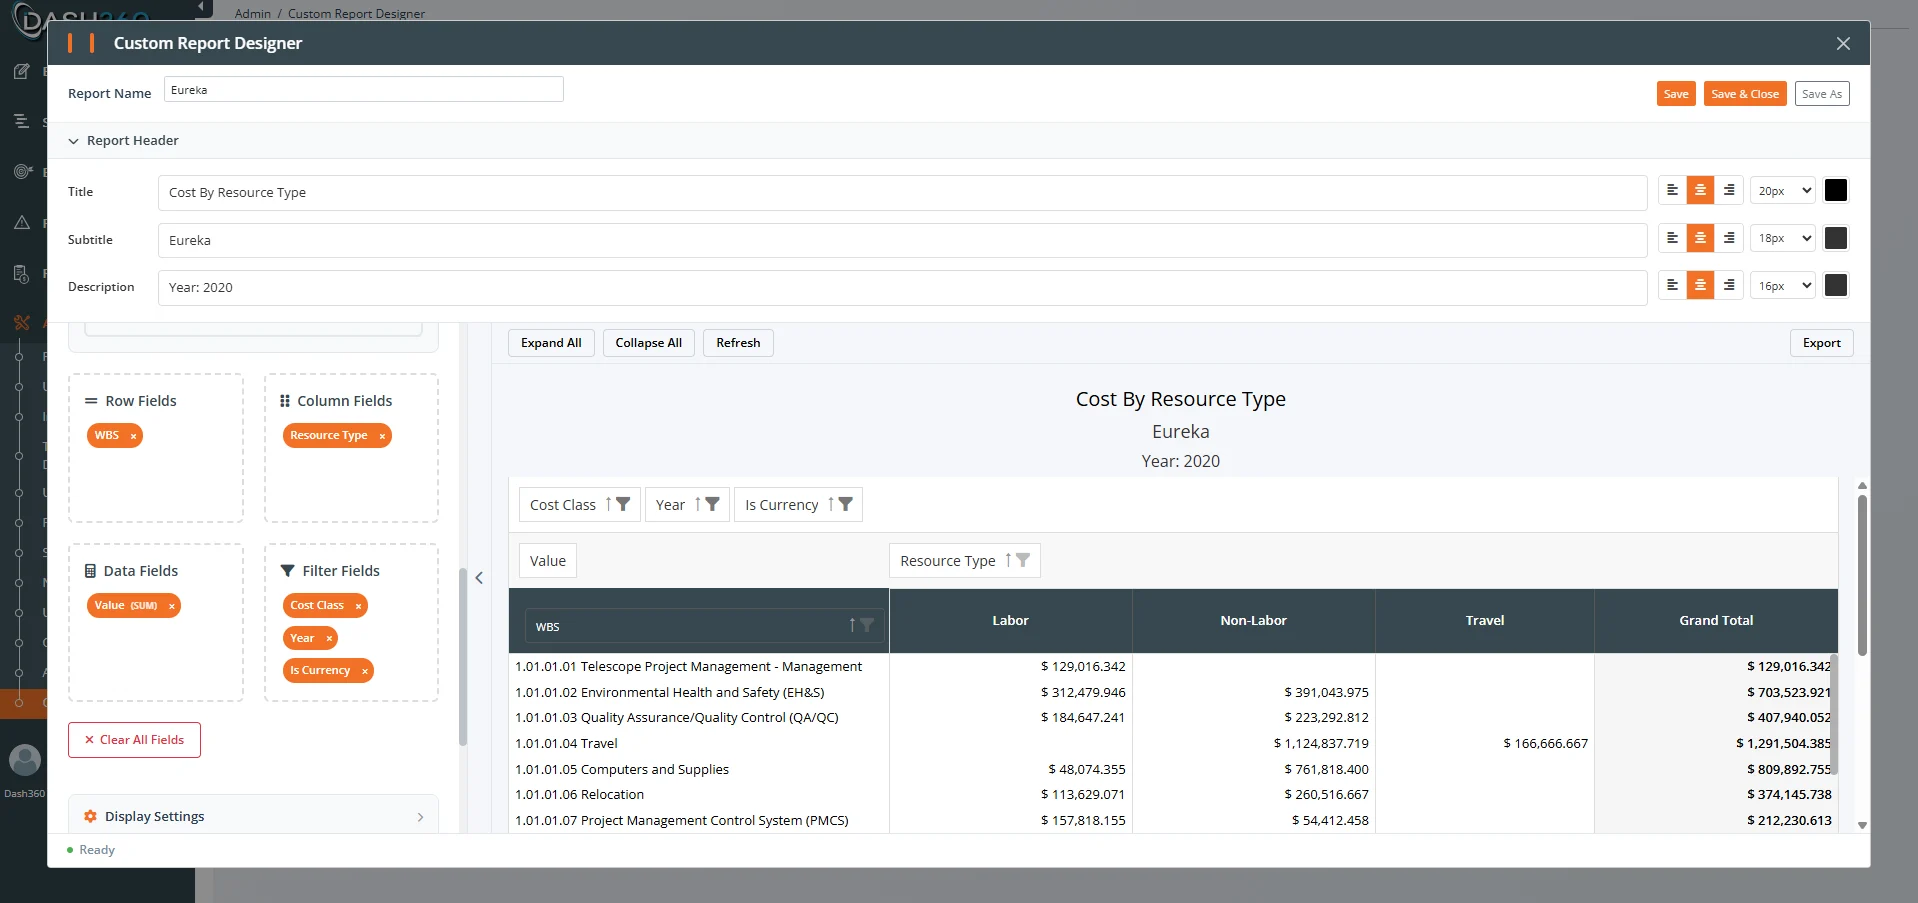1918x903 pixels.
Task: Open the Resource Type column filter funnel
Action: pyautogui.click(x=1023, y=560)
